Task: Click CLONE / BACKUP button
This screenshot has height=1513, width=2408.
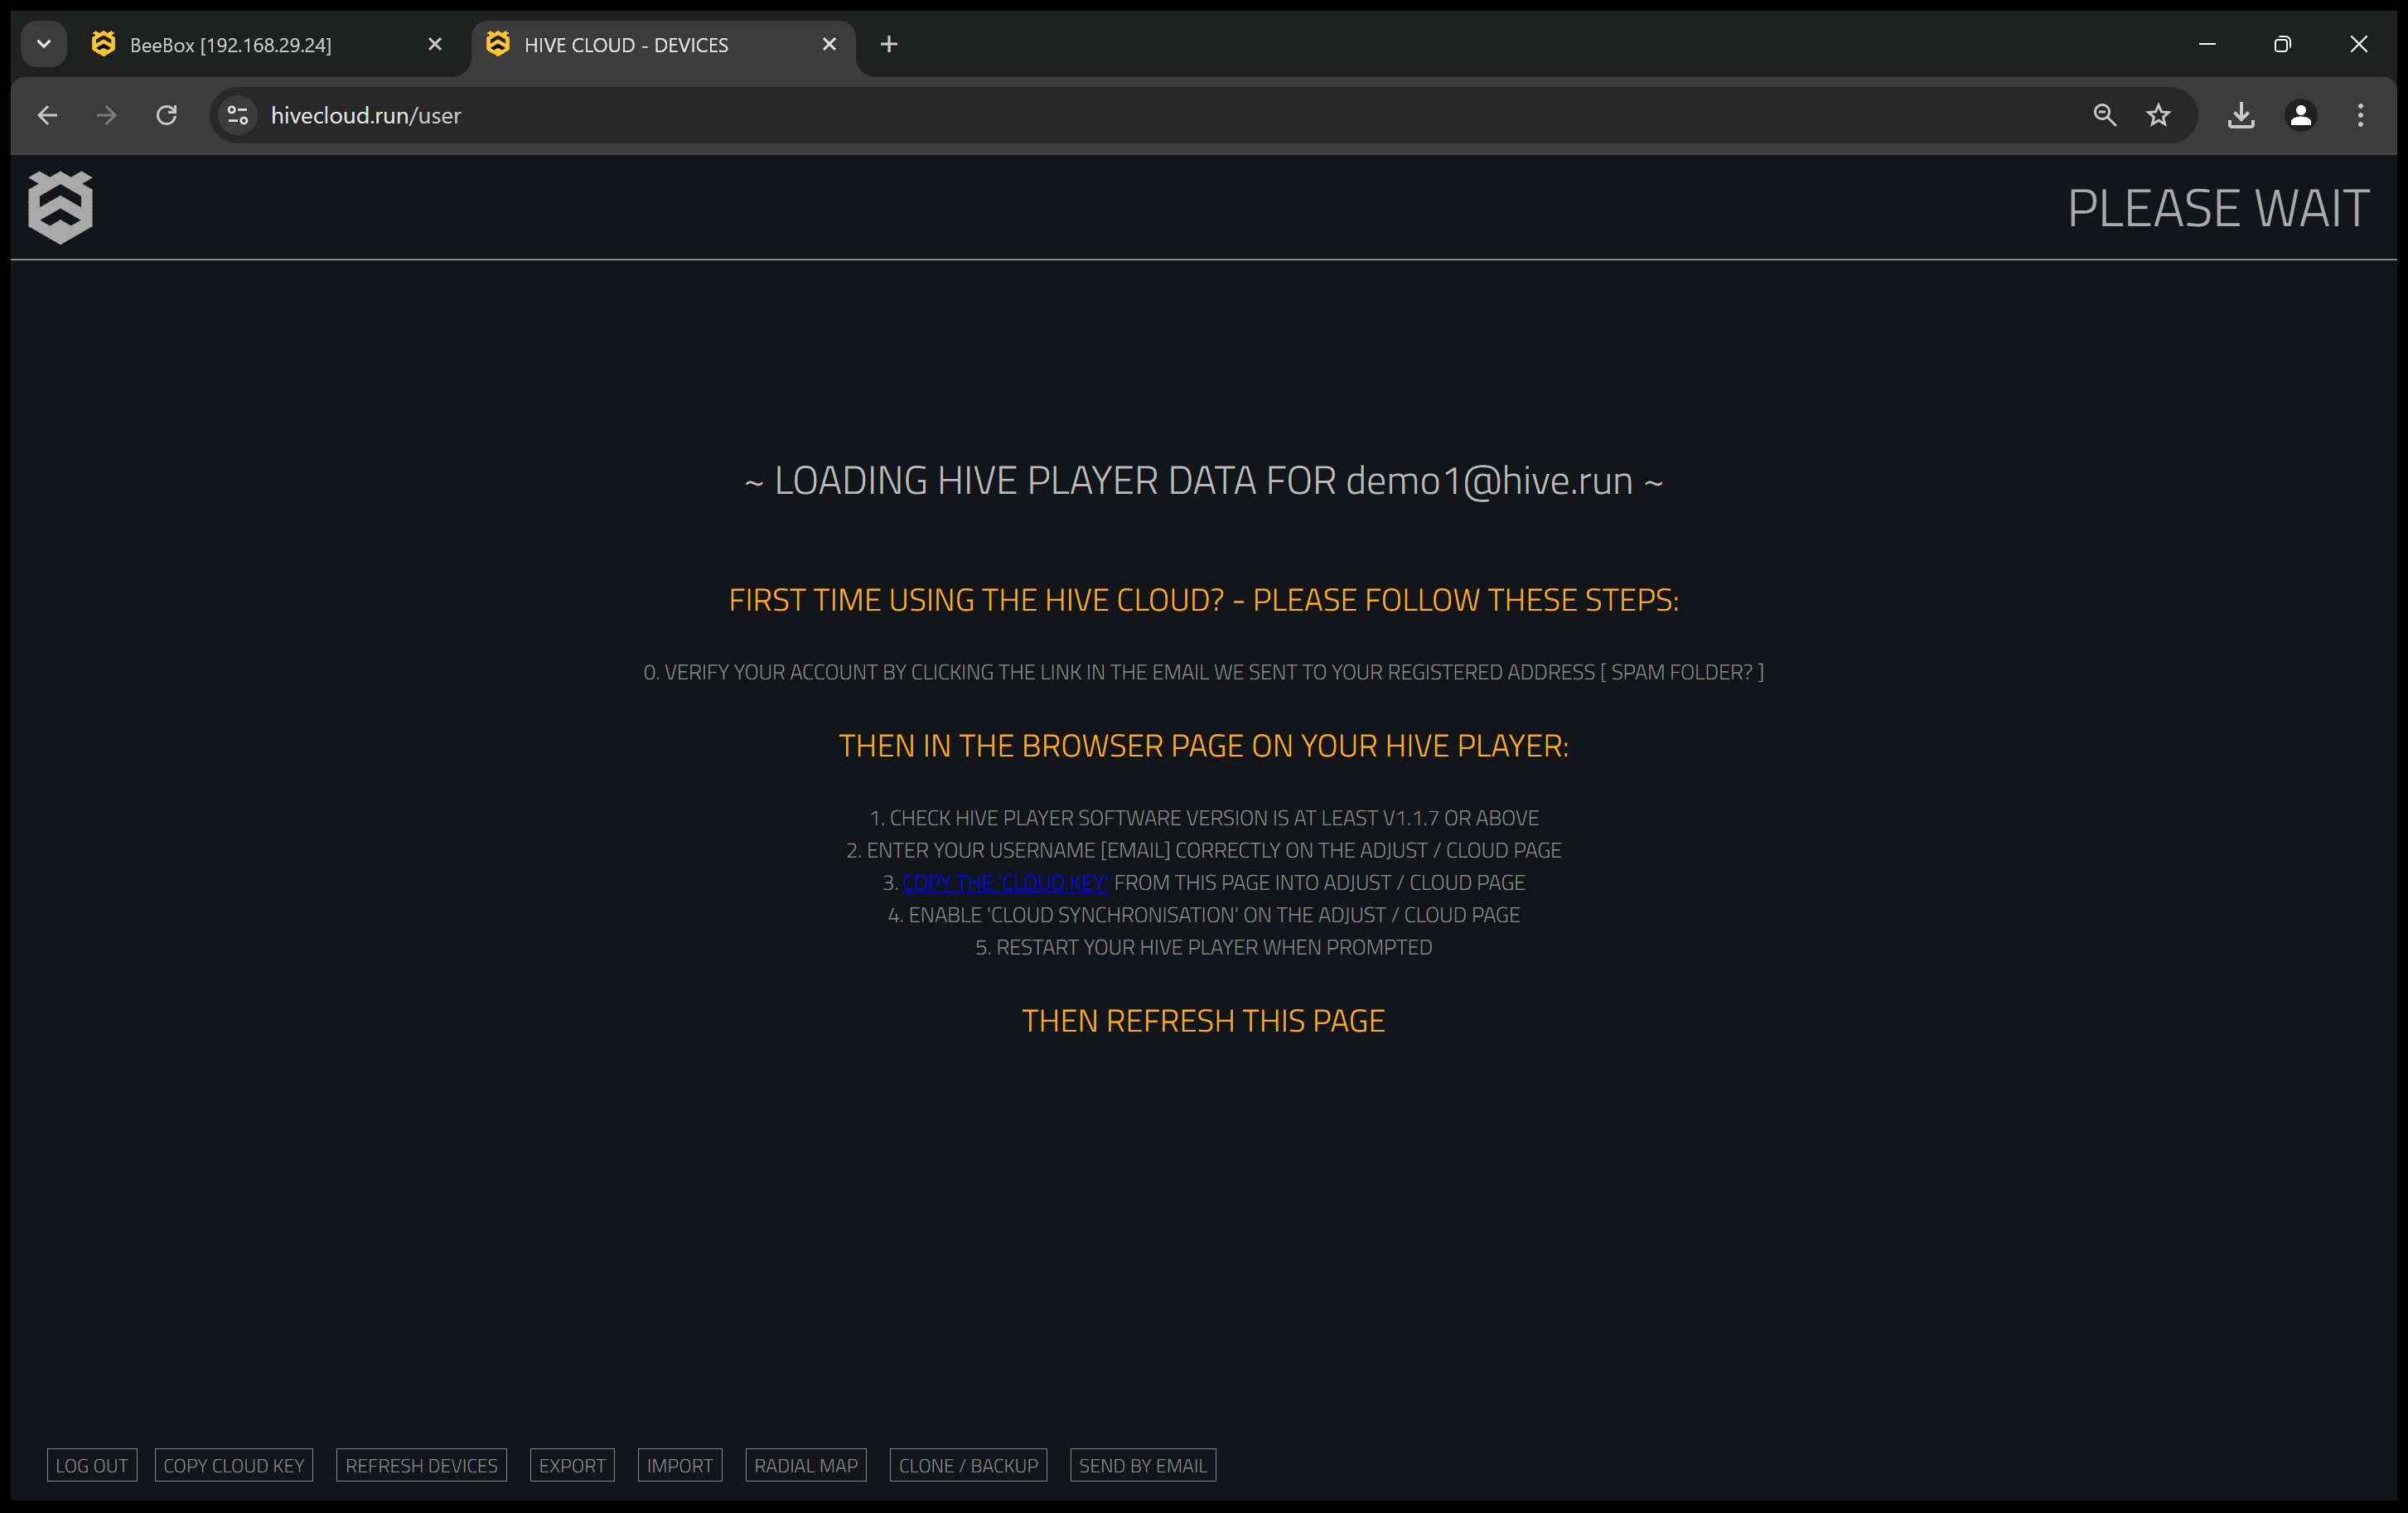Action: click(x=969, y=1465)
